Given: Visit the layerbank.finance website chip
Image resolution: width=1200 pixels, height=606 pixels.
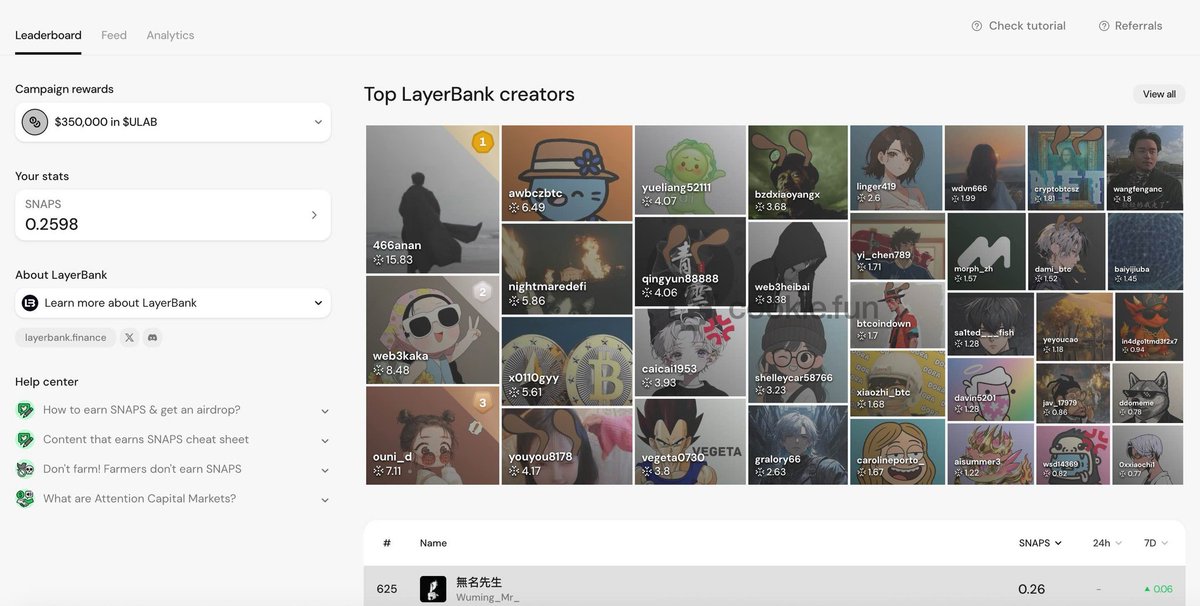Looking at the screenshot, I should click(x=65, y=338).
